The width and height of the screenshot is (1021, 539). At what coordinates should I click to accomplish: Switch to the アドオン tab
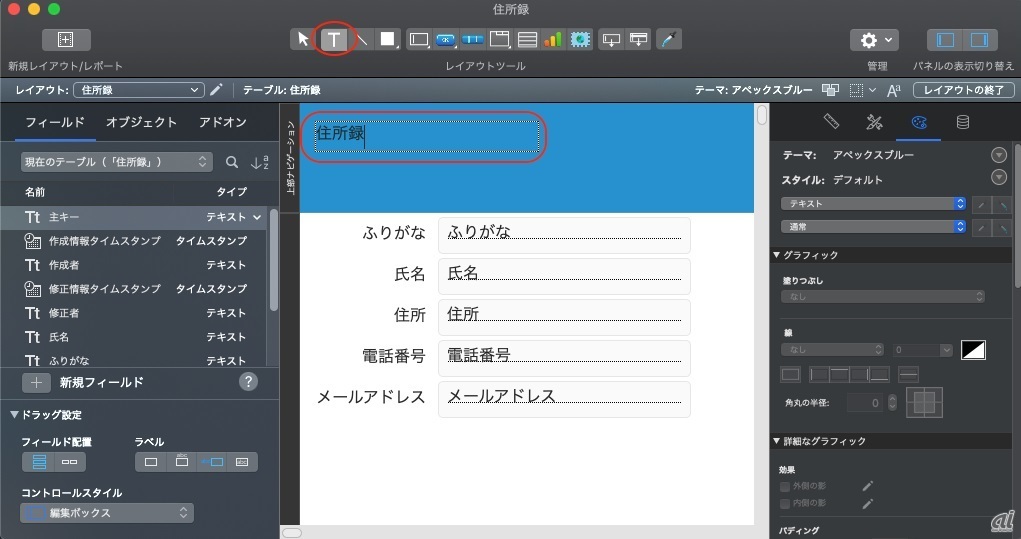pos(223,123)
